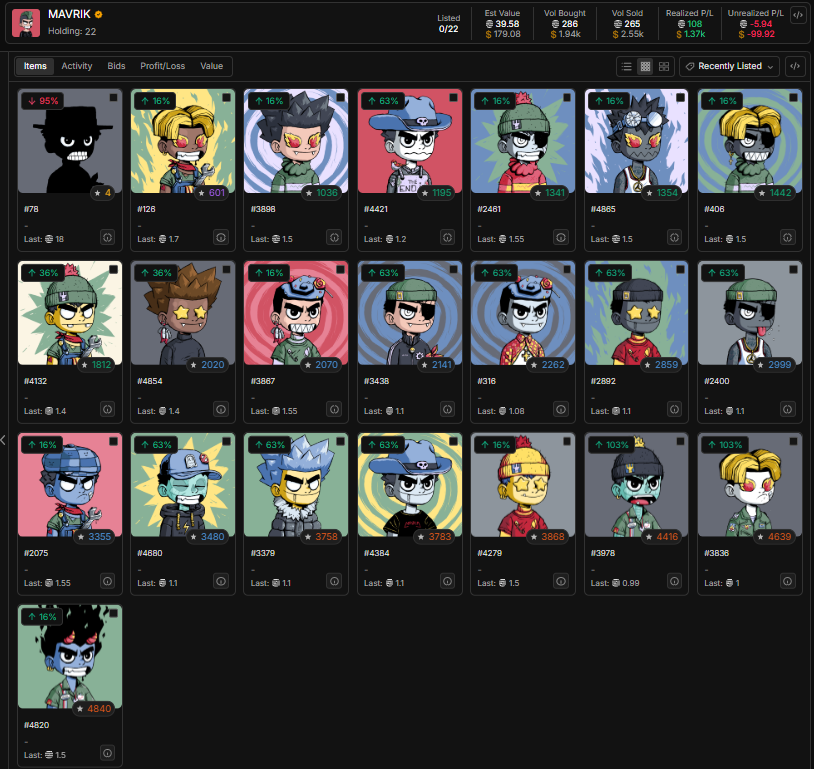Viewport: 814px width, 769px height.
Task: Open info icon for item #2461
Action: tap(561, 237)
